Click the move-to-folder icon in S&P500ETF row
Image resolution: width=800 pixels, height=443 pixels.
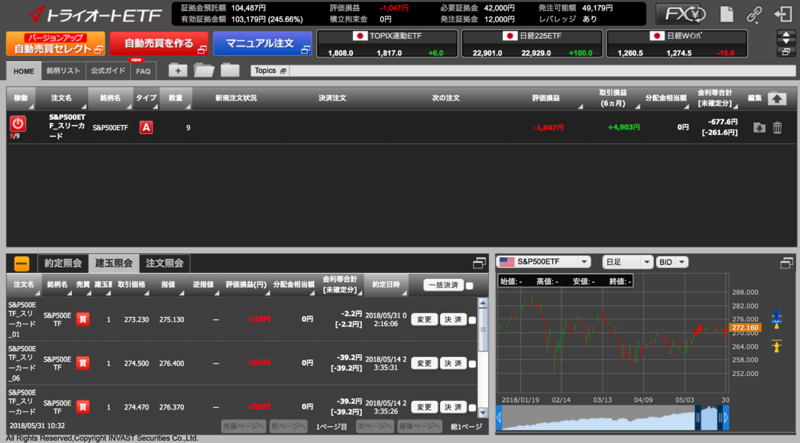(759, 128)
